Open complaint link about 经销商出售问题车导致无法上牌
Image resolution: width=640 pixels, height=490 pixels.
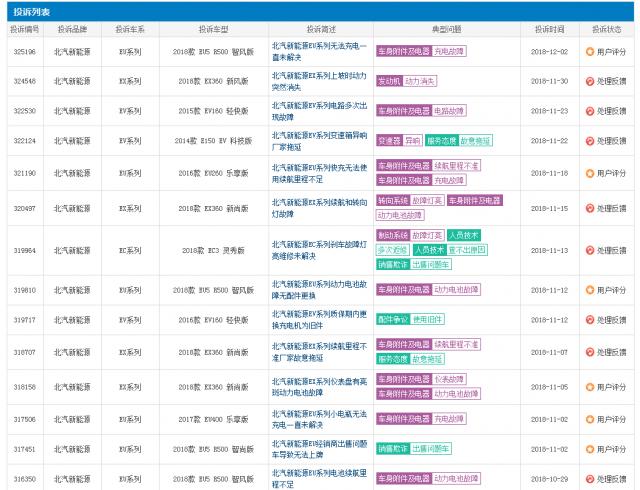click(319, 449)
